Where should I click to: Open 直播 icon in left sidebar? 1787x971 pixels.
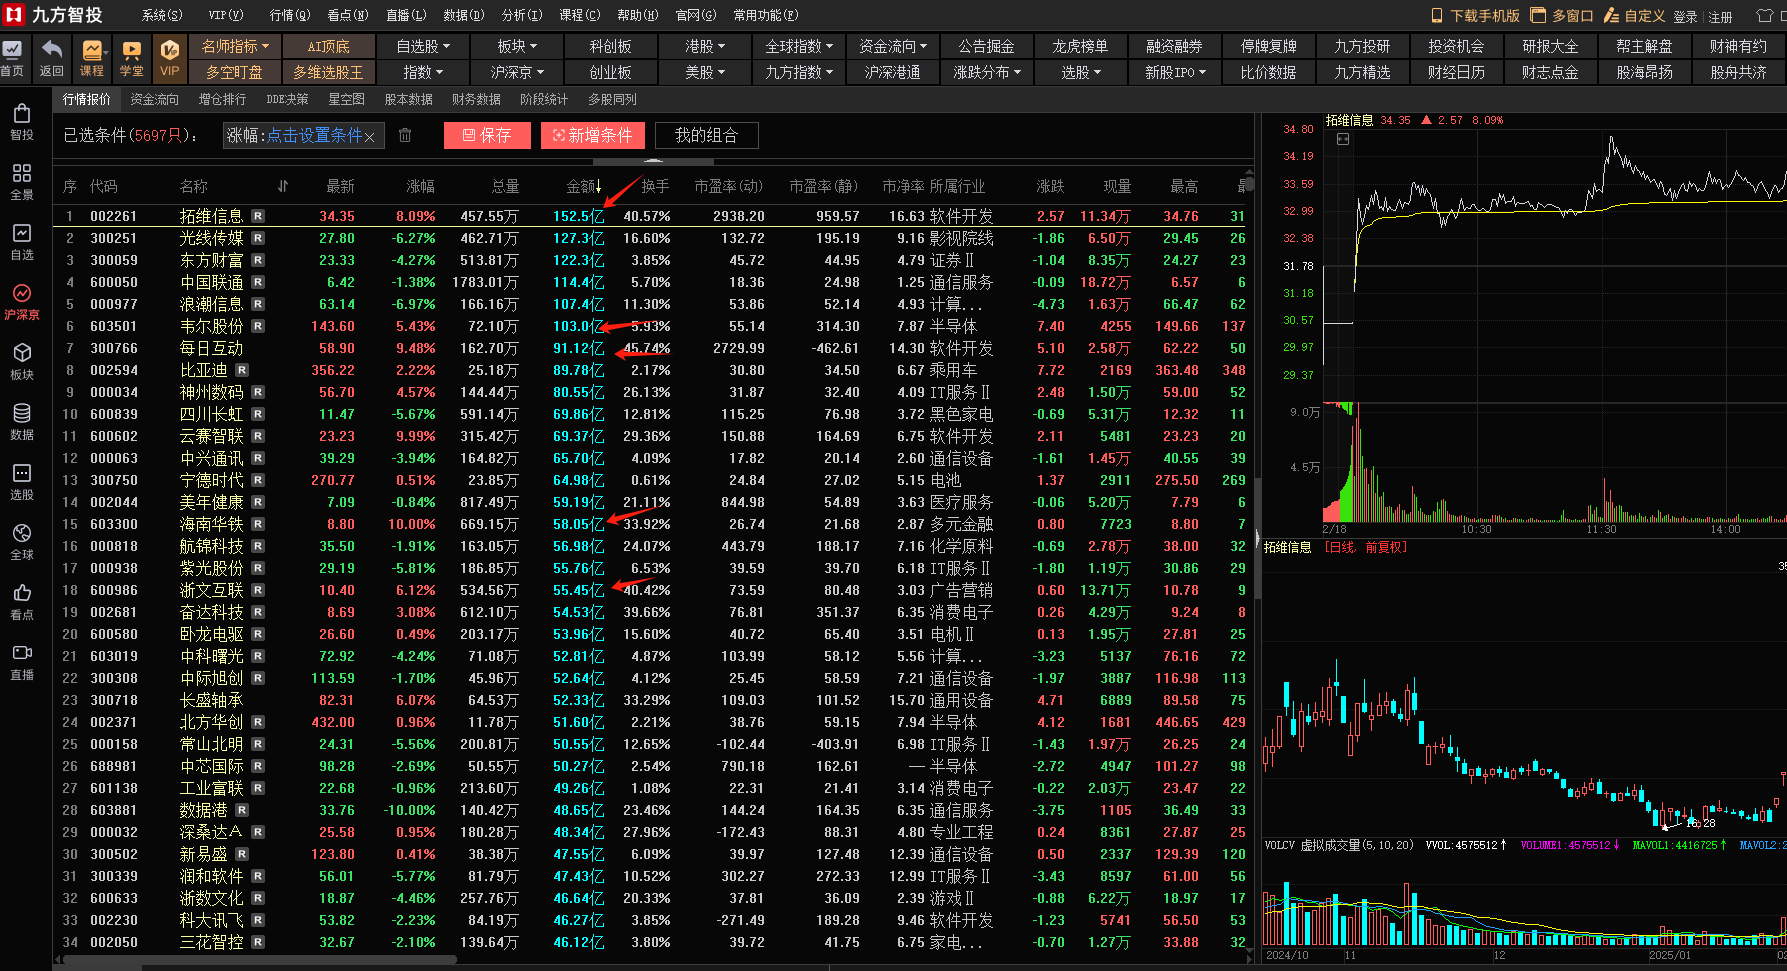pos(22,661)
